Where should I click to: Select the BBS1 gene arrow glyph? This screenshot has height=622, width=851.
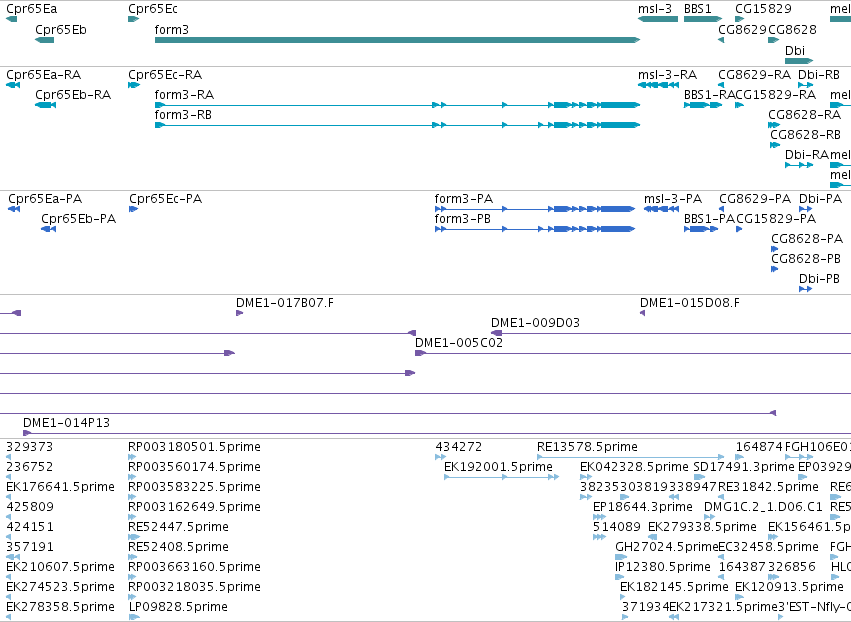[703, 19]
